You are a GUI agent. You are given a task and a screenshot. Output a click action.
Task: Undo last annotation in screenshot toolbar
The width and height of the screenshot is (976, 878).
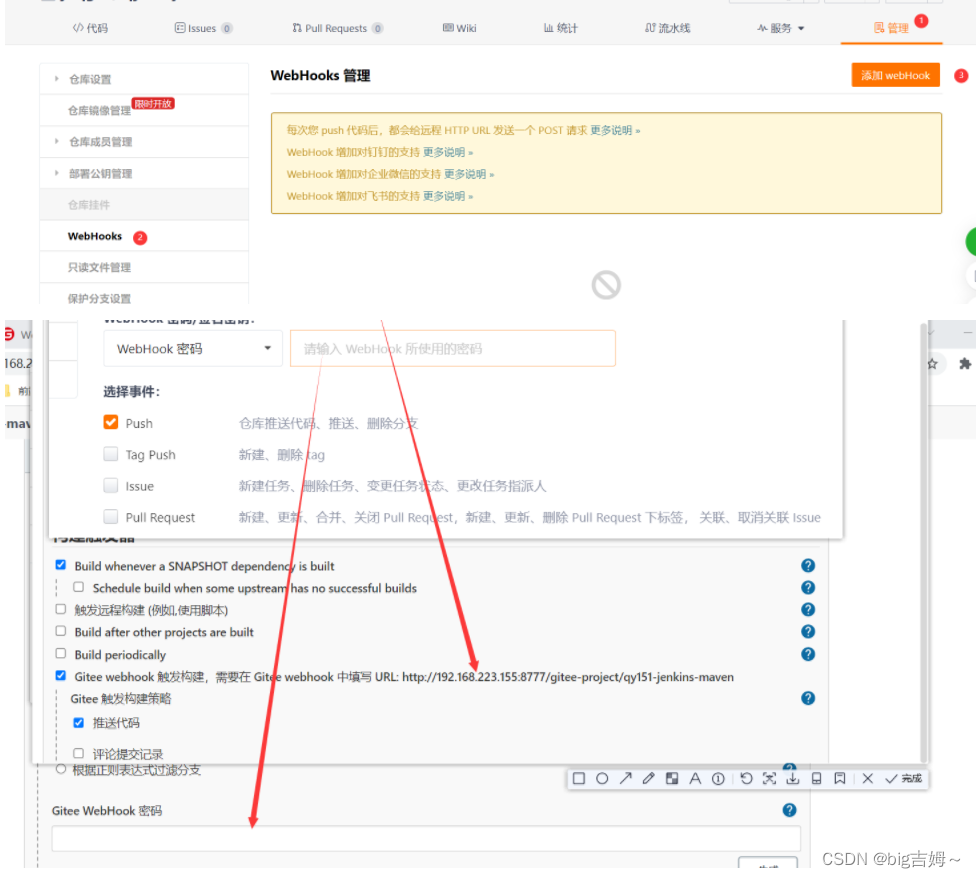(746, 778)
